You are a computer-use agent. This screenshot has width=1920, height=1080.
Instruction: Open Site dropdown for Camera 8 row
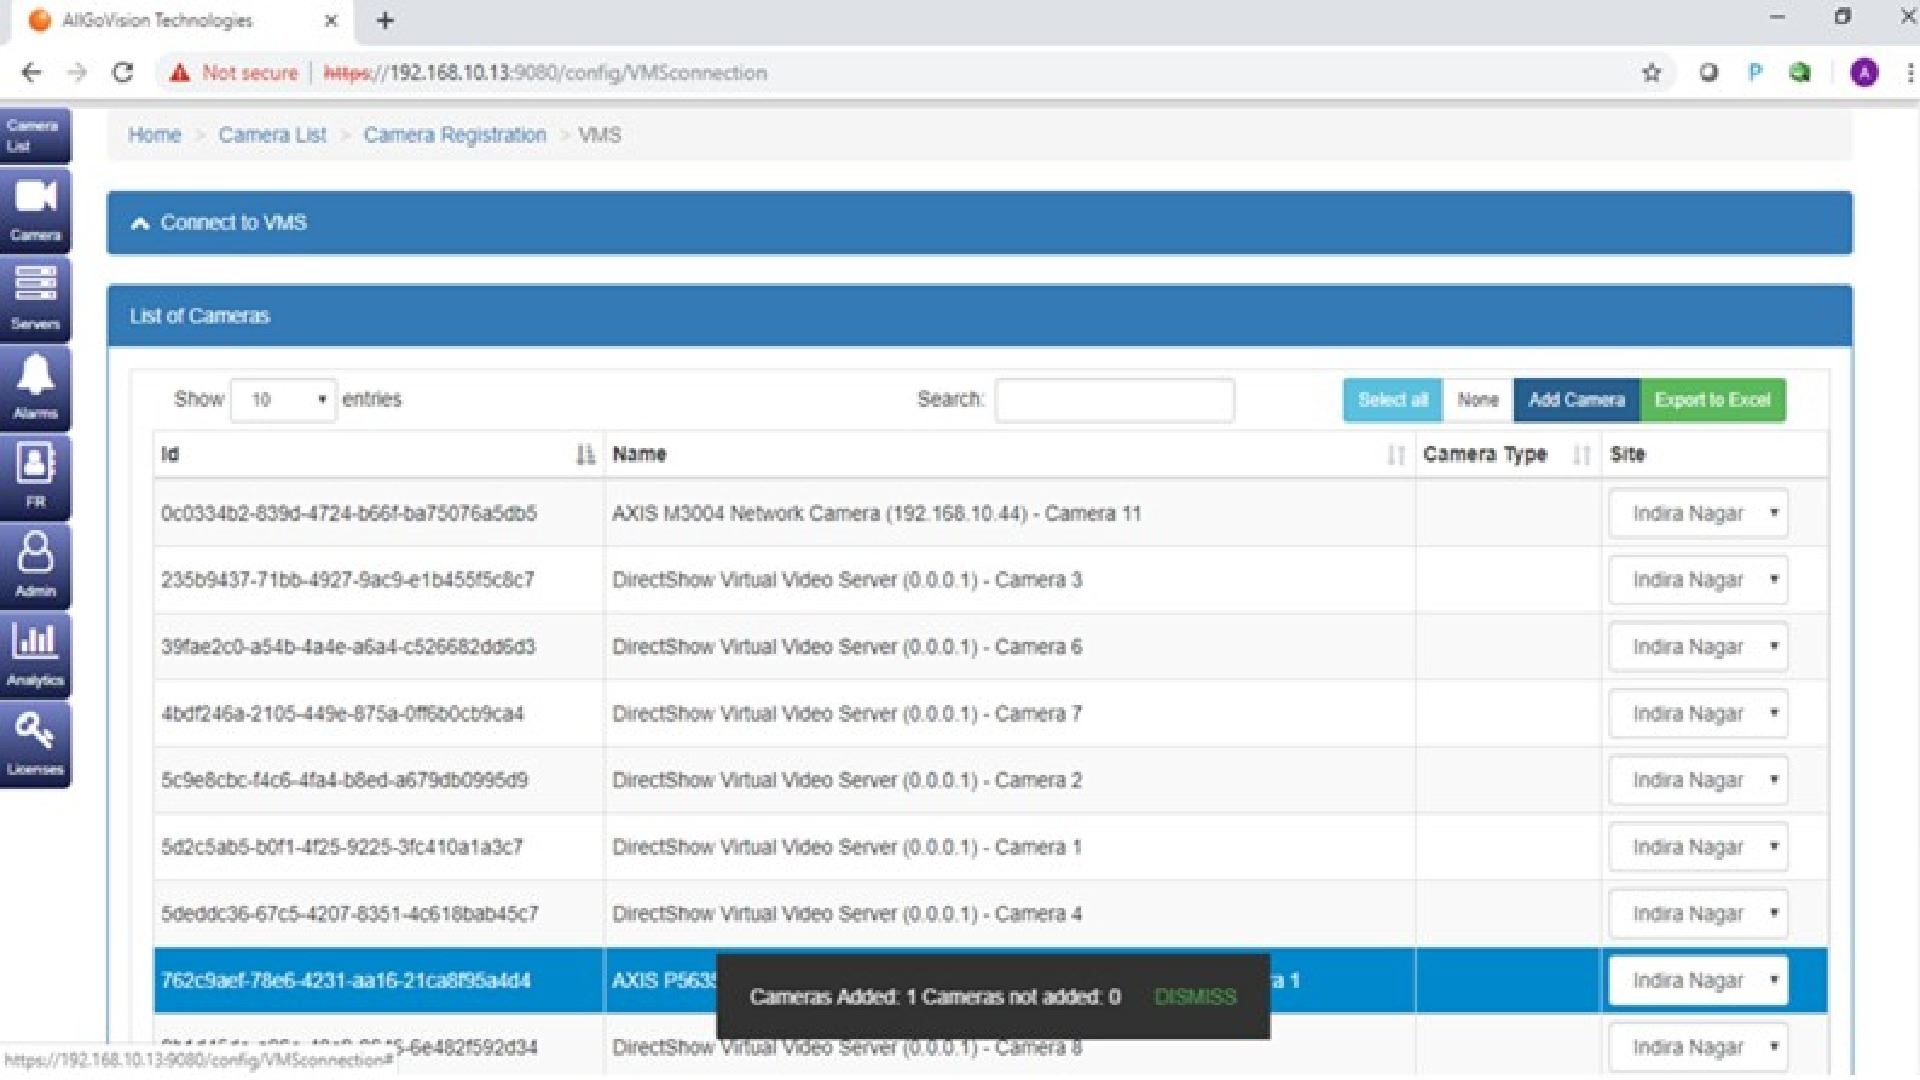coord(1698,1047)
